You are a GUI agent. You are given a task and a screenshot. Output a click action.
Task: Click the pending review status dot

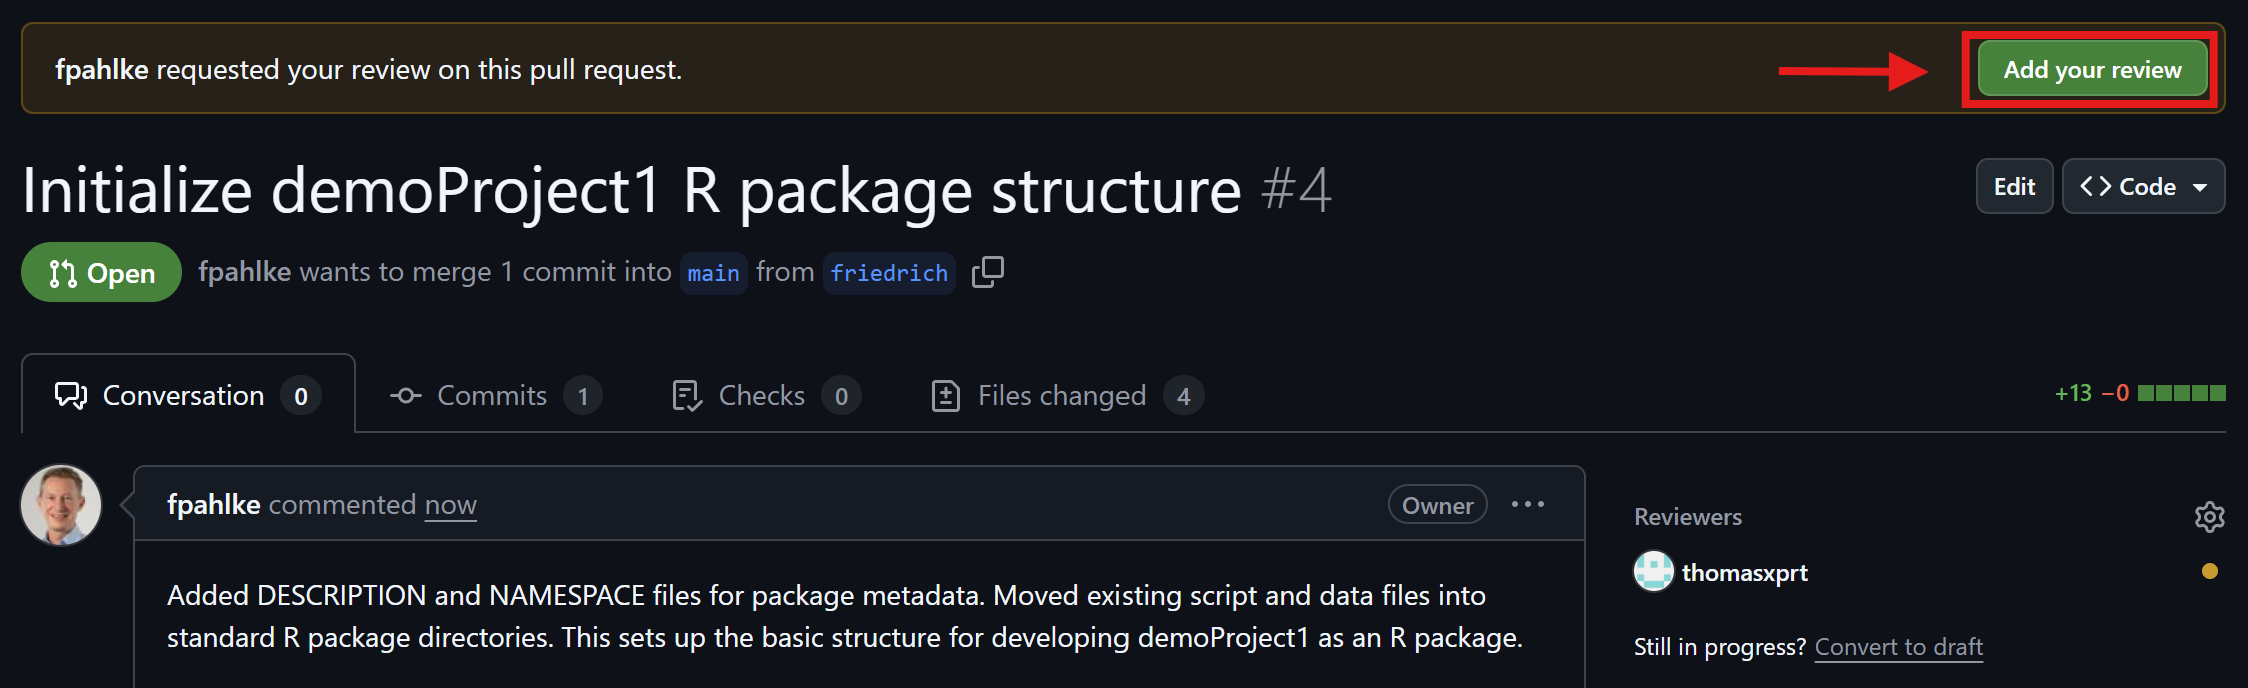point(2209,572)
